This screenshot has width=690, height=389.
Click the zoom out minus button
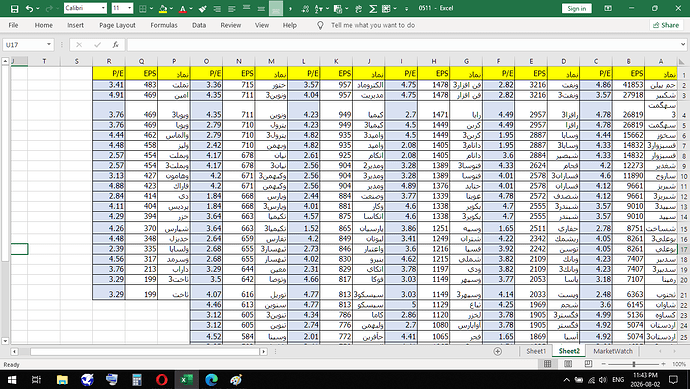tap(603, 364)
